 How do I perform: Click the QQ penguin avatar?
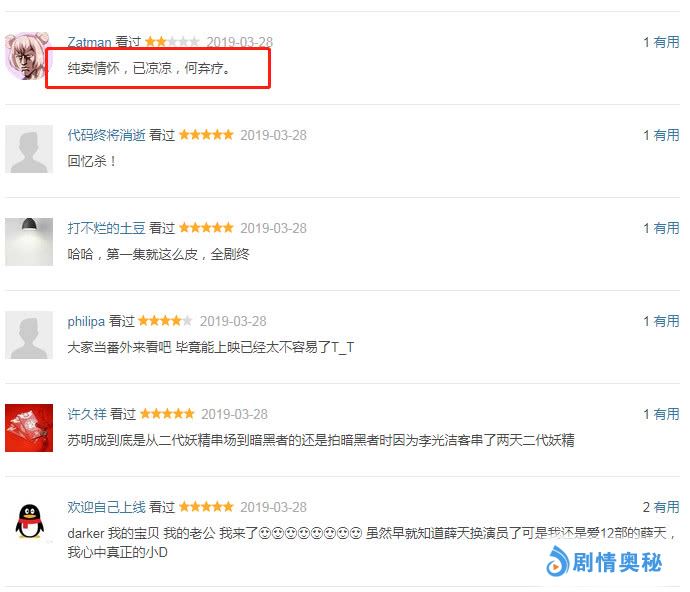(29, 521)
